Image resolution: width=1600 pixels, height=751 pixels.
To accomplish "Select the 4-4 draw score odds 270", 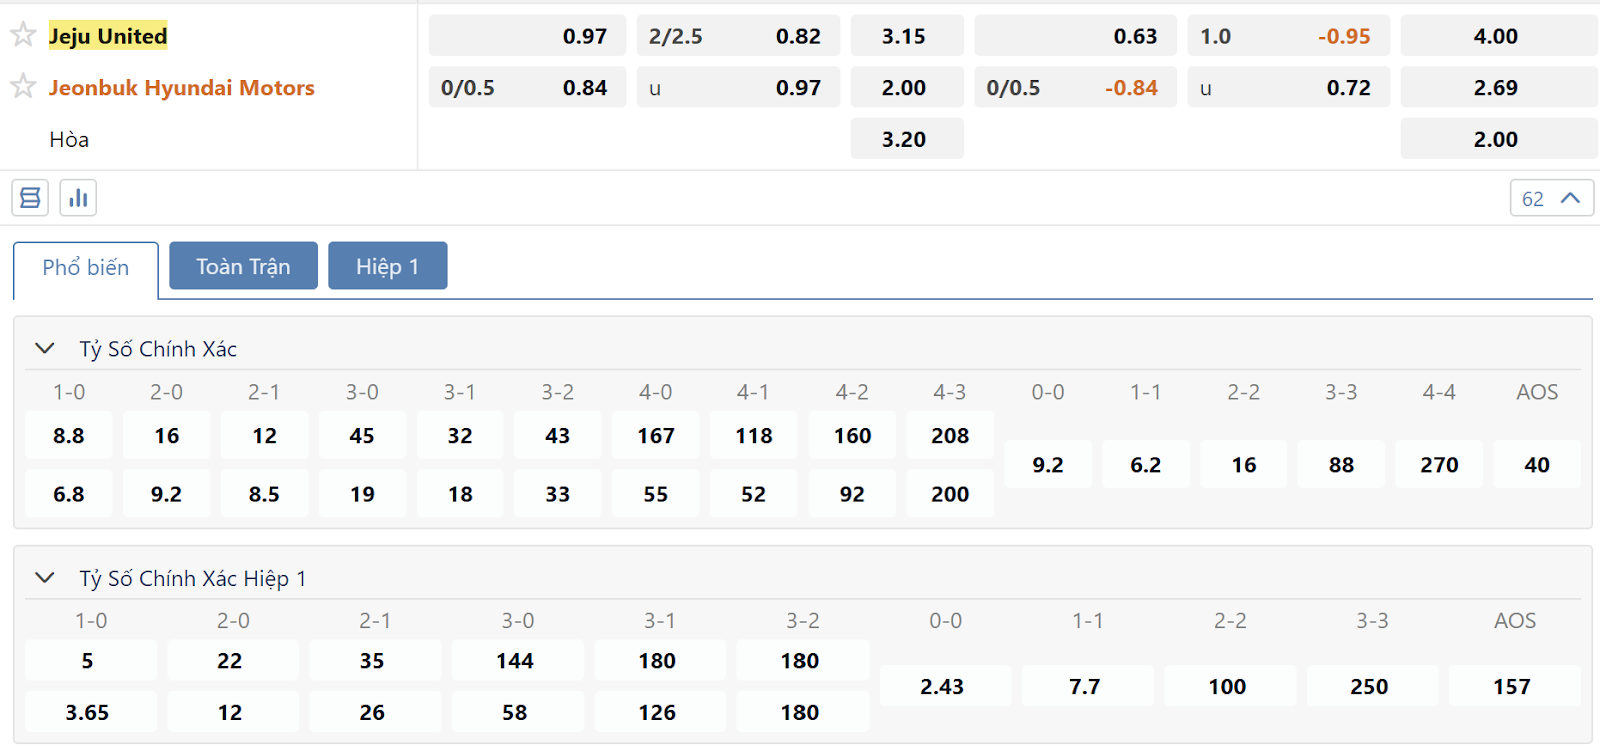I will [x=1439, y=464].
